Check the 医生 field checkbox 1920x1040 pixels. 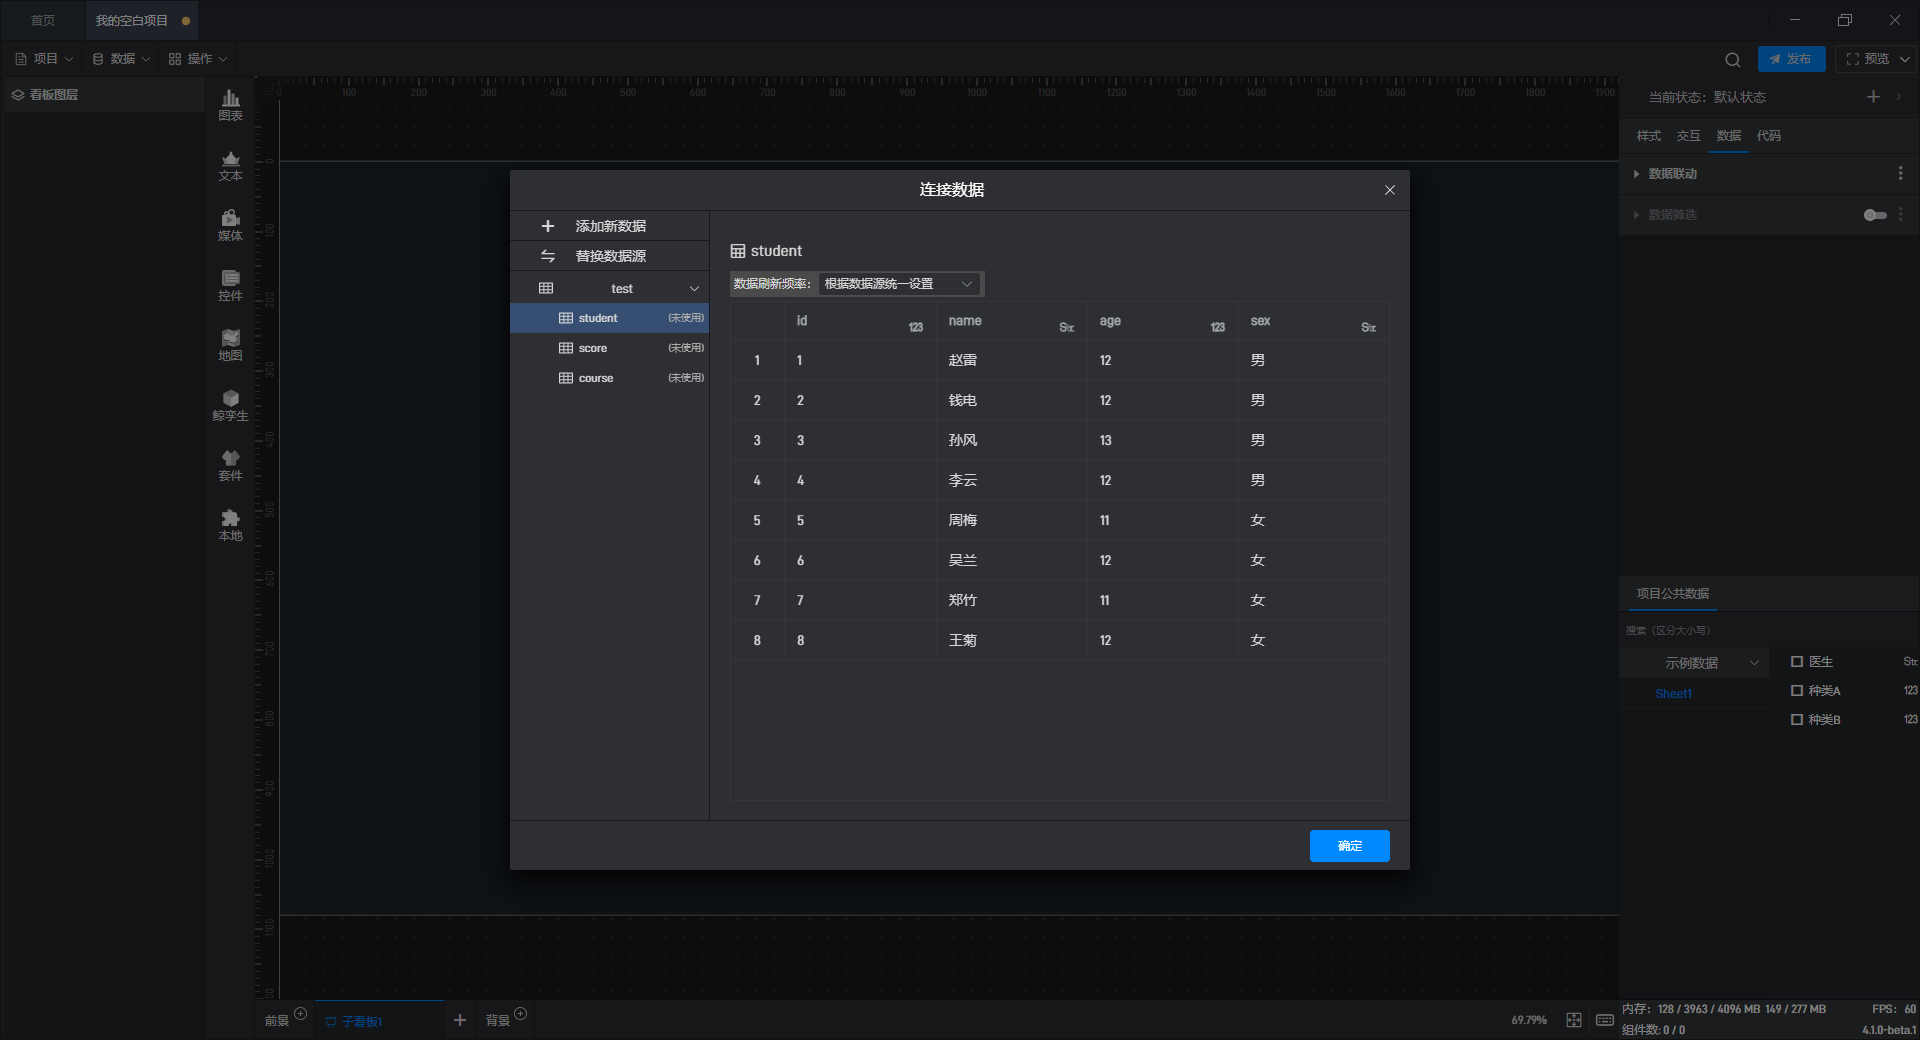[1797, 662]
